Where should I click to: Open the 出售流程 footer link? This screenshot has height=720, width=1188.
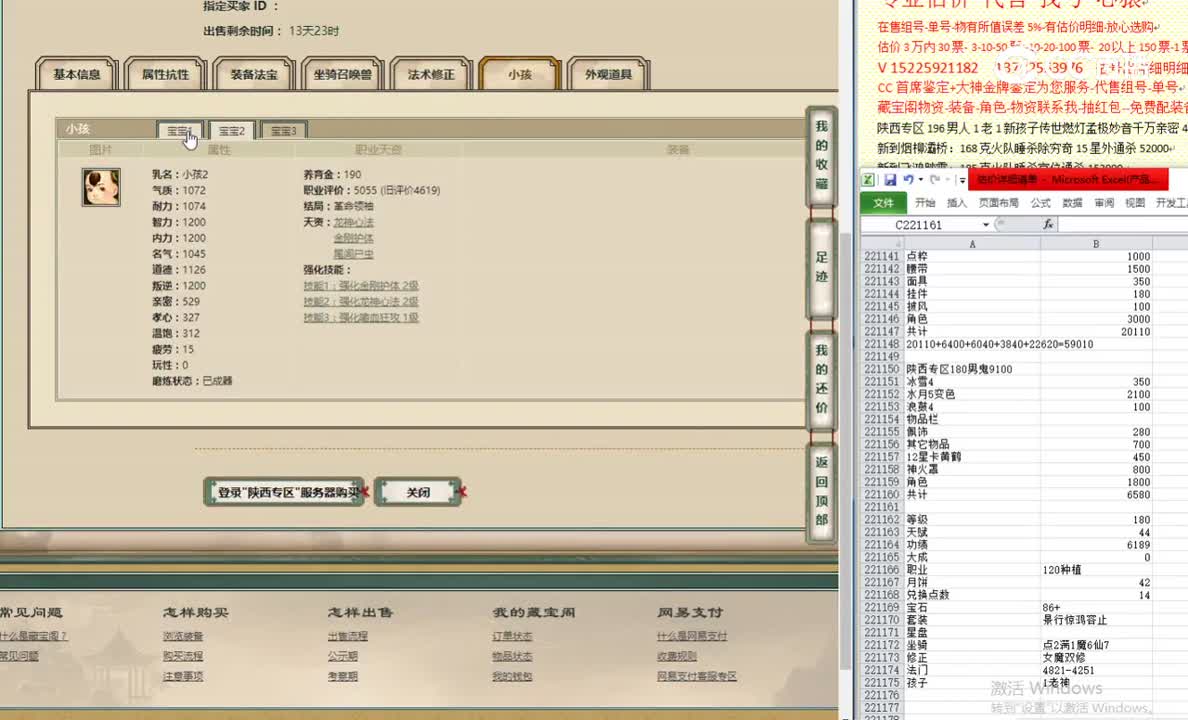point(348,636)
